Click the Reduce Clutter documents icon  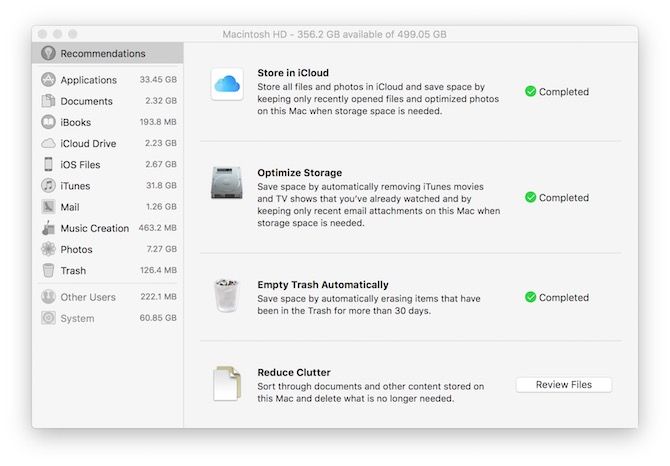tap(227, 384)
